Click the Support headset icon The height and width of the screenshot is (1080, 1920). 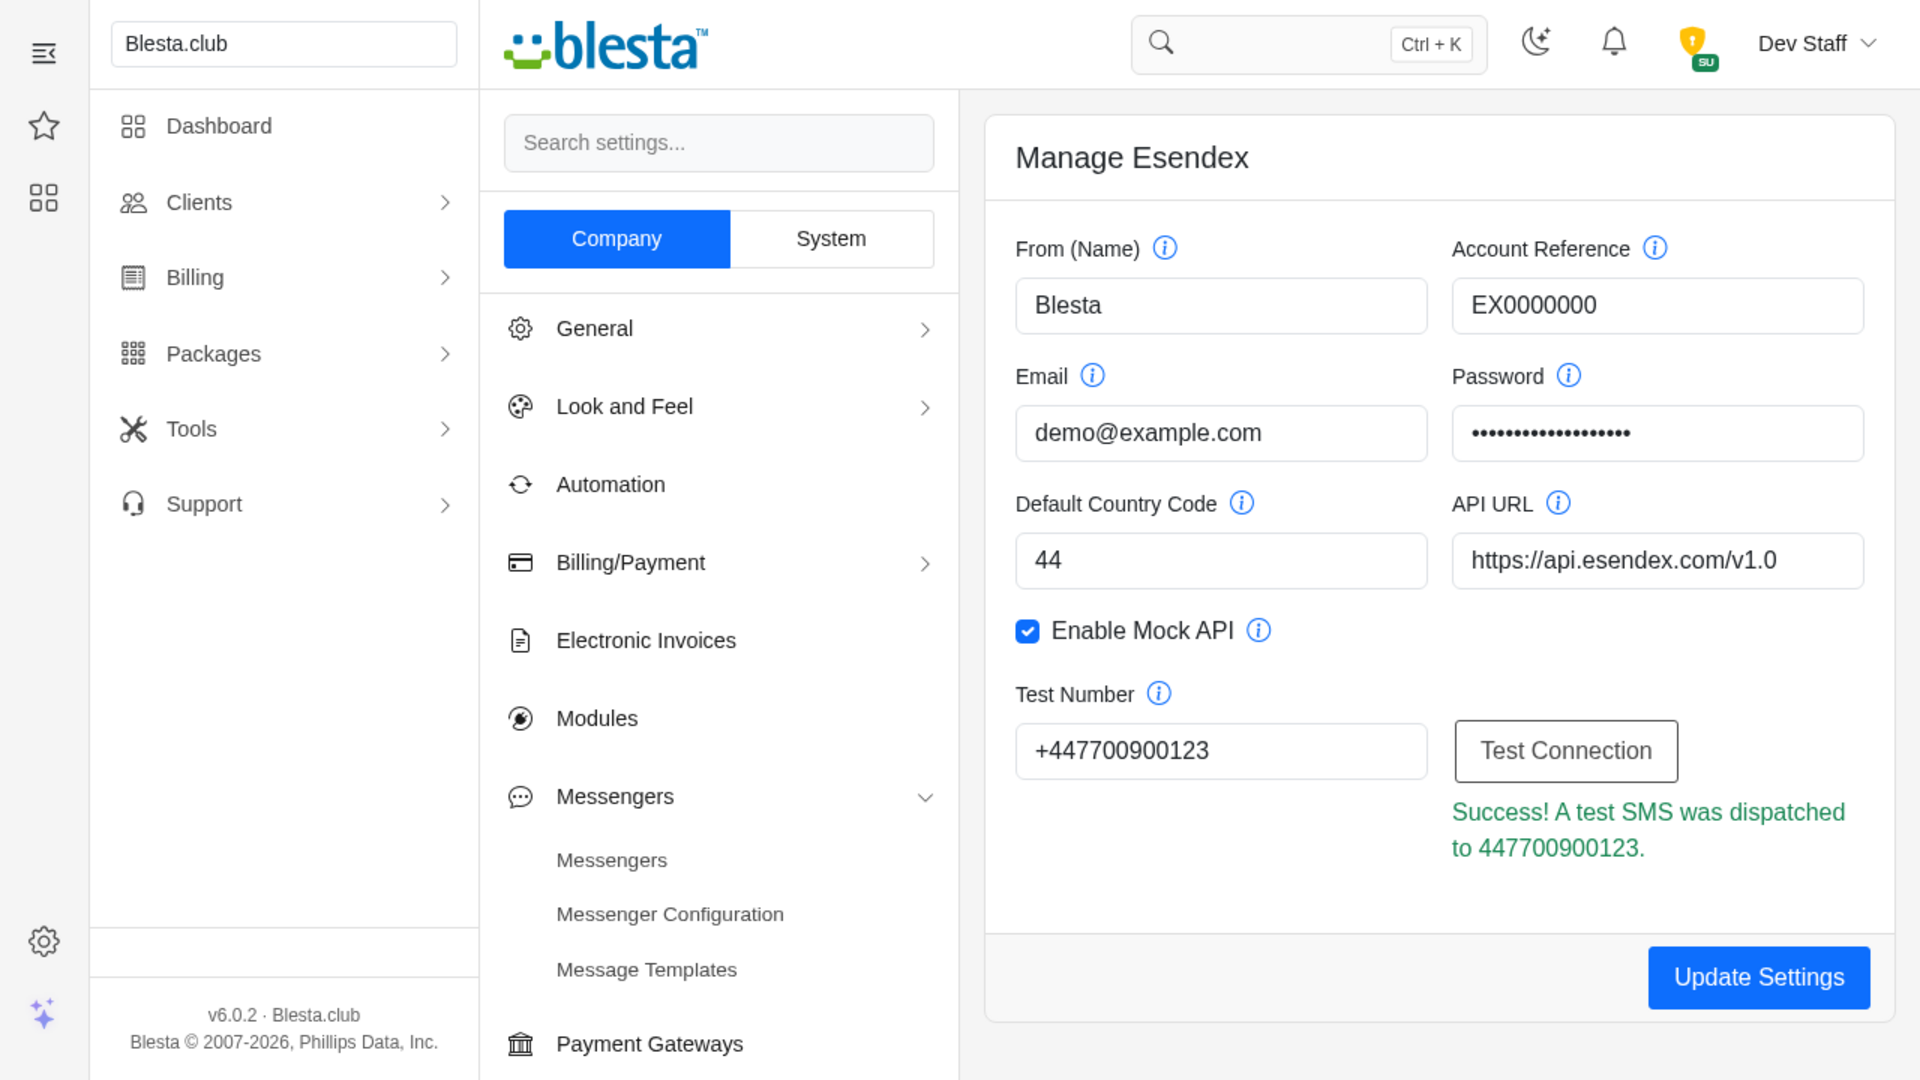click(x=133, y=504)
